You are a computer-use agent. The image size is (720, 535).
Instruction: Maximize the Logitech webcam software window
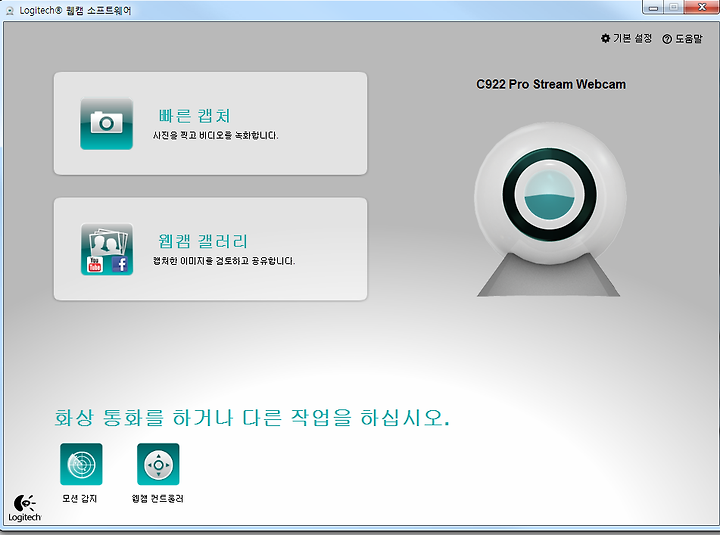[674, 7]
